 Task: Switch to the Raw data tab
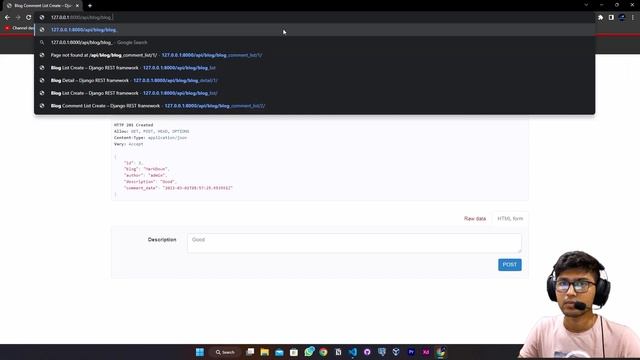(x=475, y=219)
